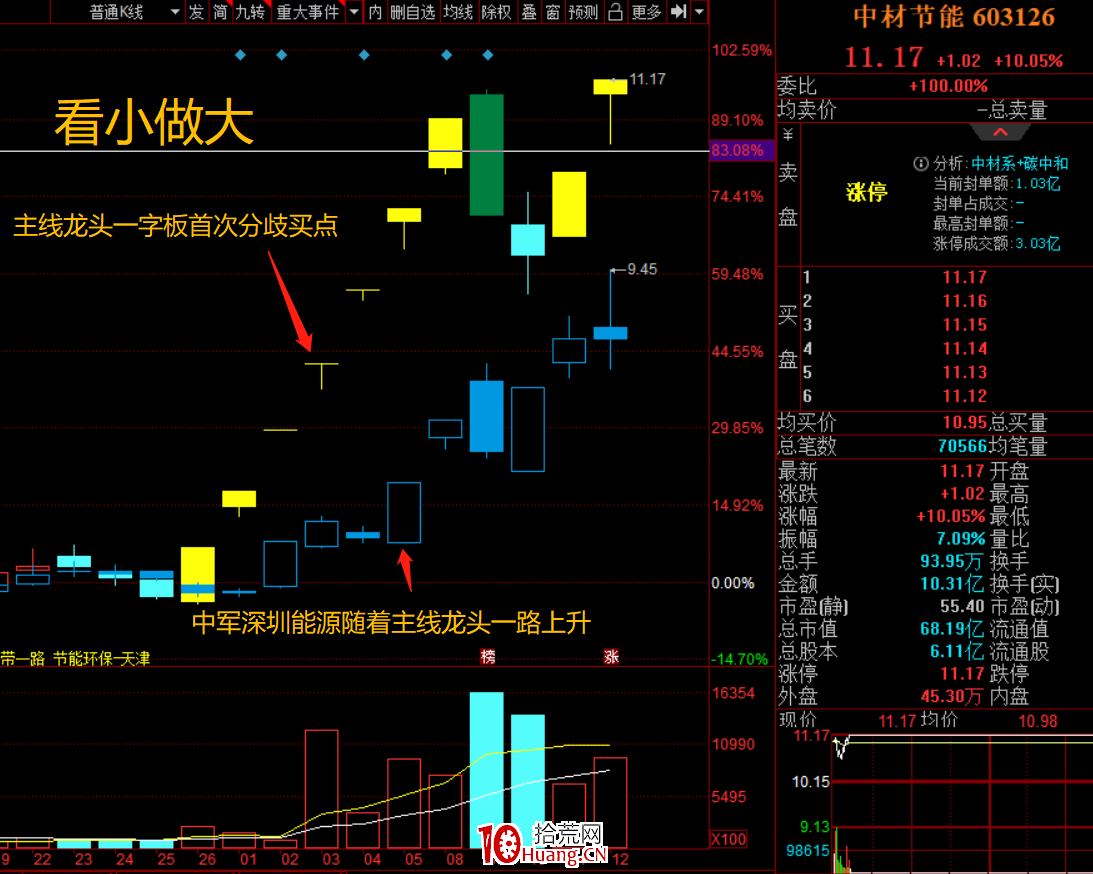This screenshot has height=874, width=1093.
Task: Click bid level 1 price 11.17
Action: click(965, 277)
